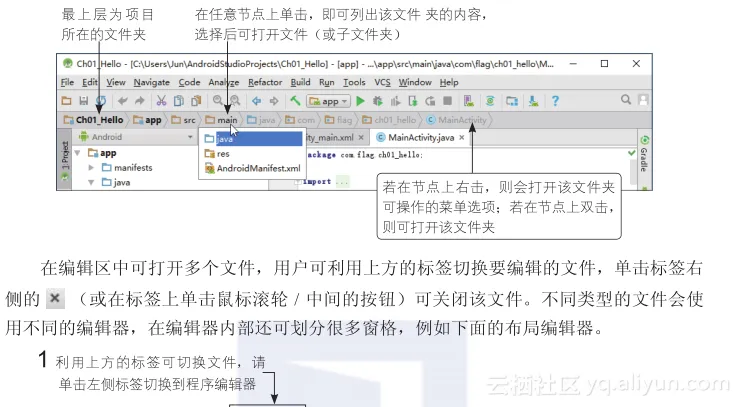Viewport: 741px width, 407px height.
Task: Click the Copy icon in toolbar
Action: click(x=179, y=101)
